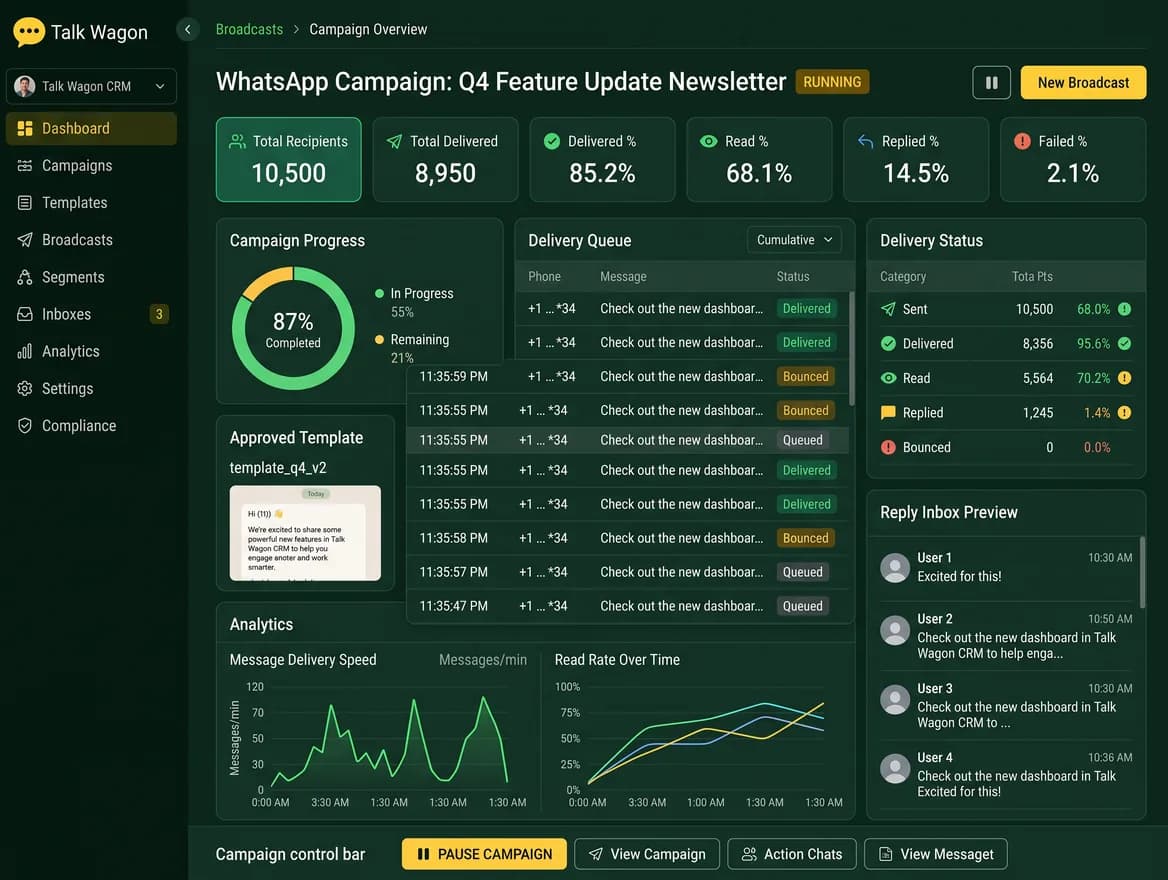Click the Analytics bar chart icon in the sidebar
The width and height of the screenshot is (1168, 880).
pos(25,351)
